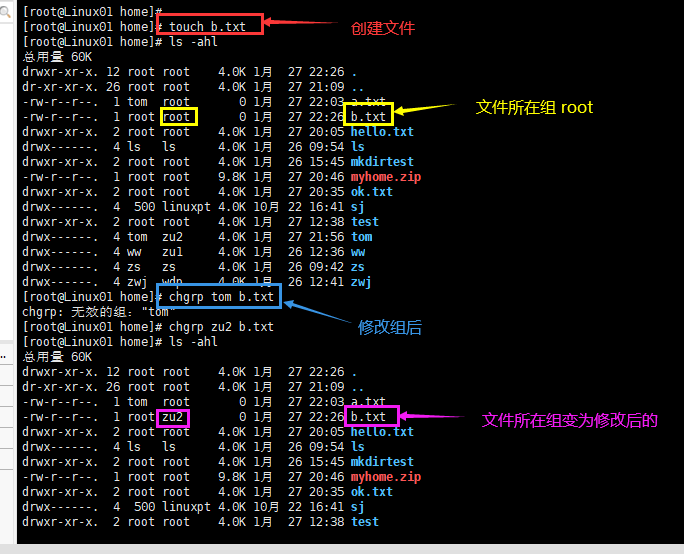Click the "chgrp tom b.txt" command text
Screen dimensions: 684x554
pos(221,297)
